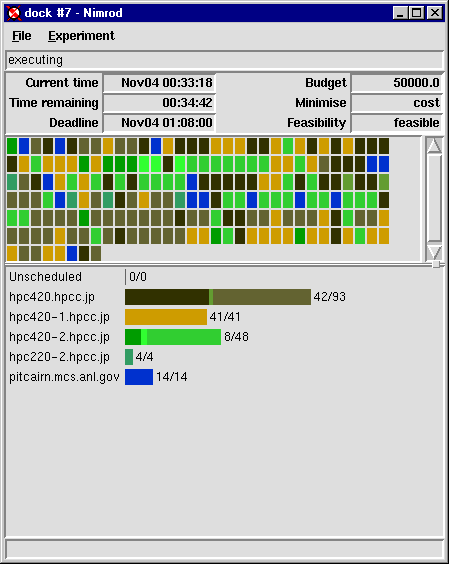
Task: Click the pane divider sash handle
Action: pyautogui.click(x=436, y=264)
